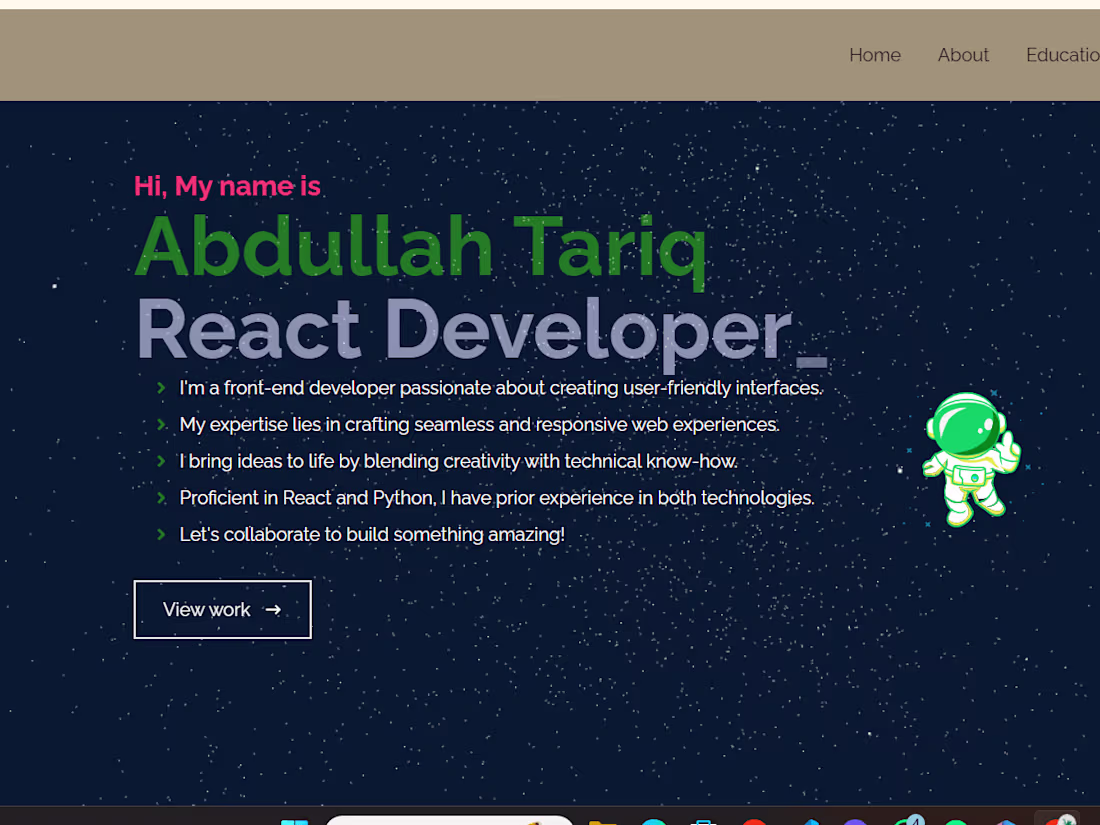1100x825 pixels.
Task: Click the green astronaut illustration
Action: 971,459
